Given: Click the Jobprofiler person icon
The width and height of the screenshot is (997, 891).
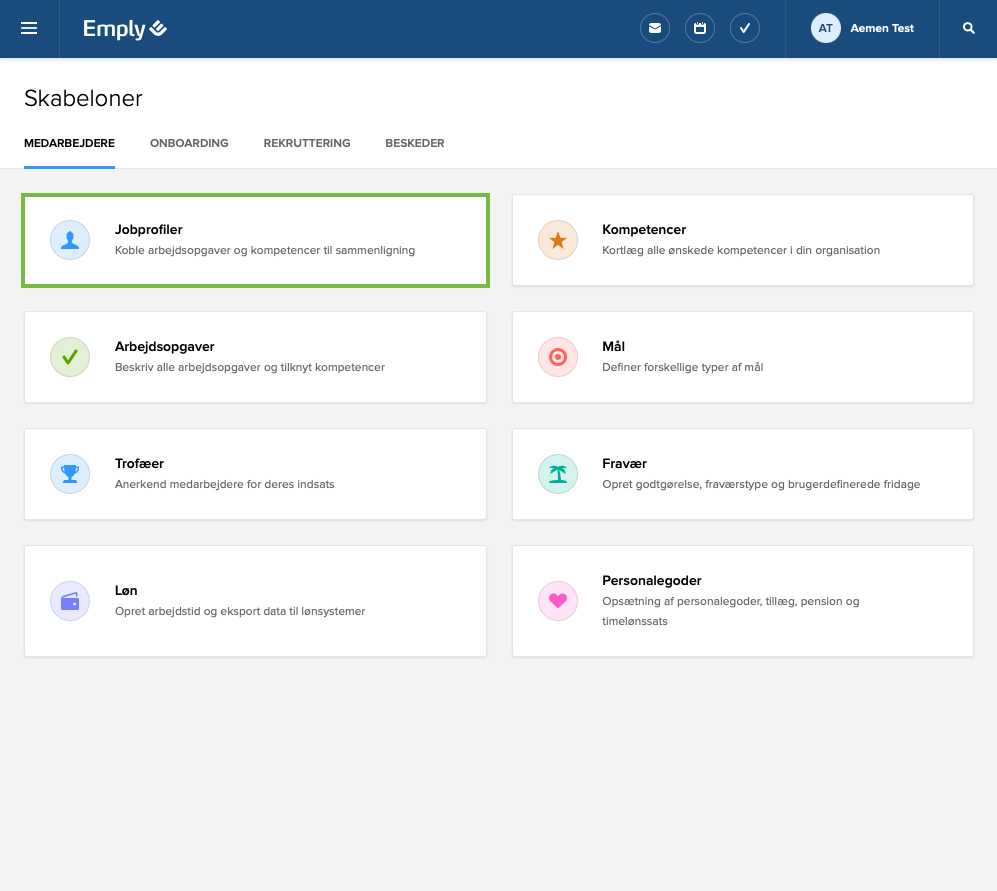Looking at the screenshot, I should coord(70,240).
